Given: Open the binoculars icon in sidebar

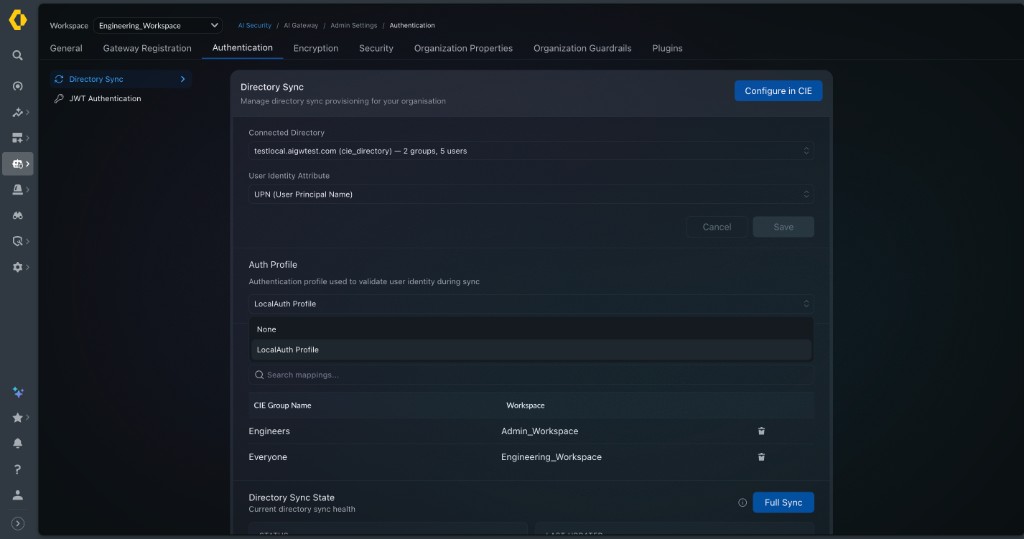Looking at the screenshot, I should tap(18, 216).
